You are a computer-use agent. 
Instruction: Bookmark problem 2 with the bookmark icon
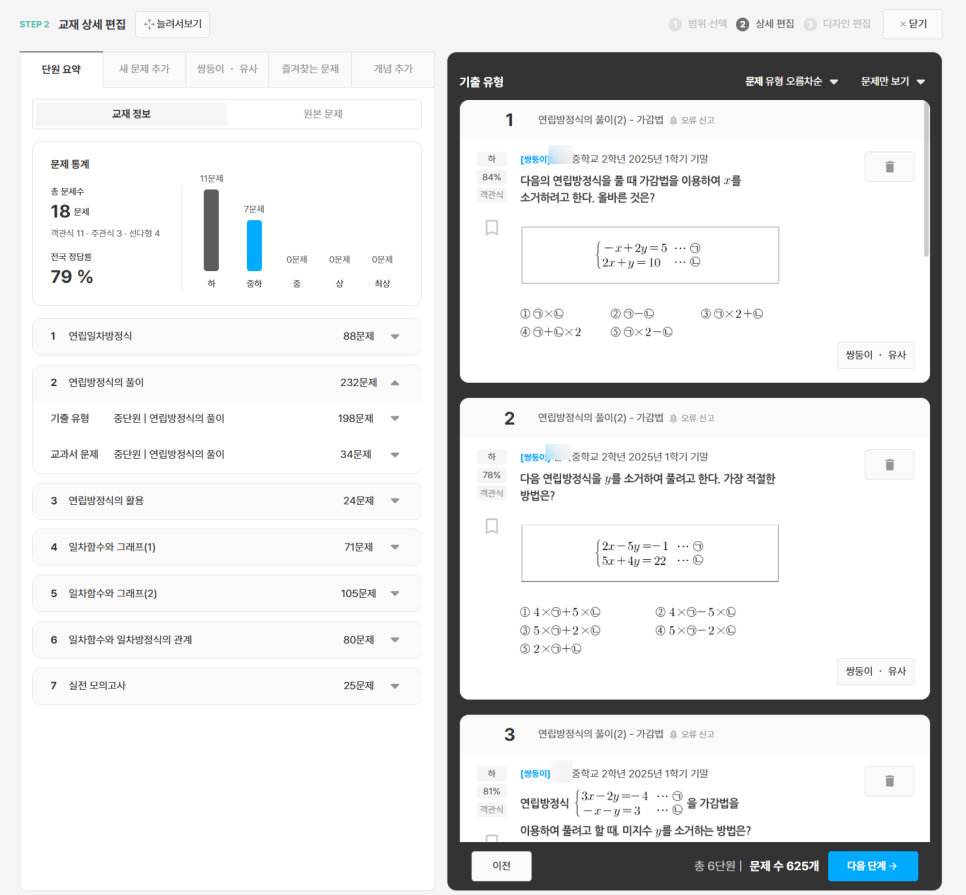click(x=492, y=526)
